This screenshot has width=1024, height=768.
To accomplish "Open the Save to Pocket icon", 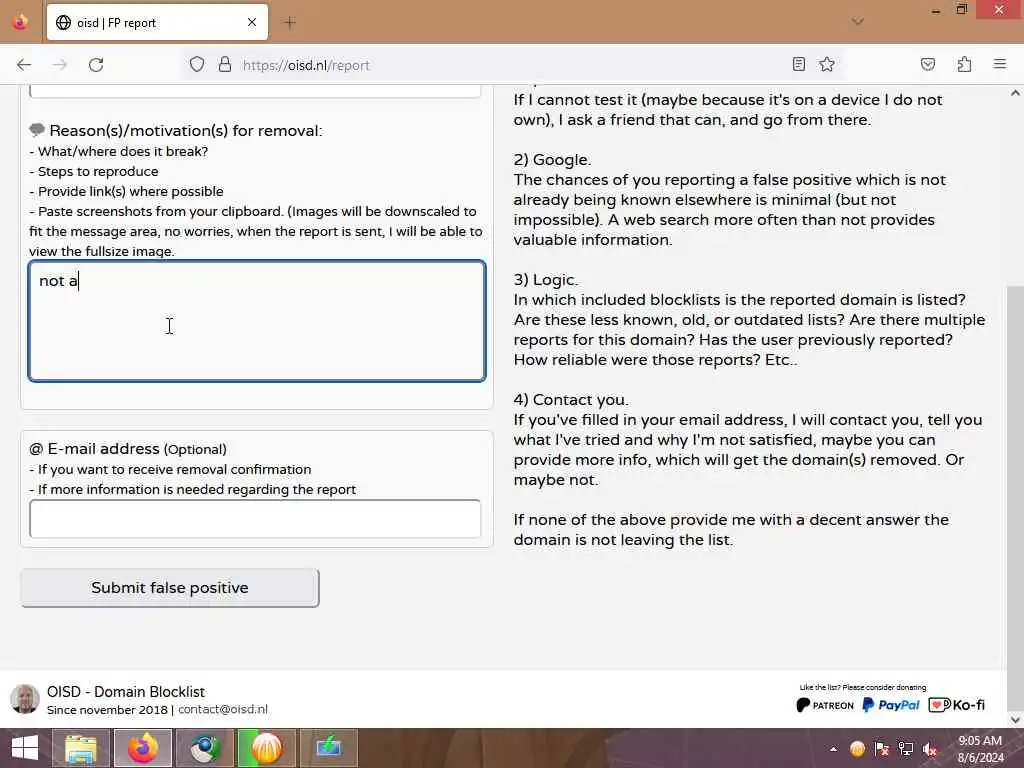I will pos(927,64).
